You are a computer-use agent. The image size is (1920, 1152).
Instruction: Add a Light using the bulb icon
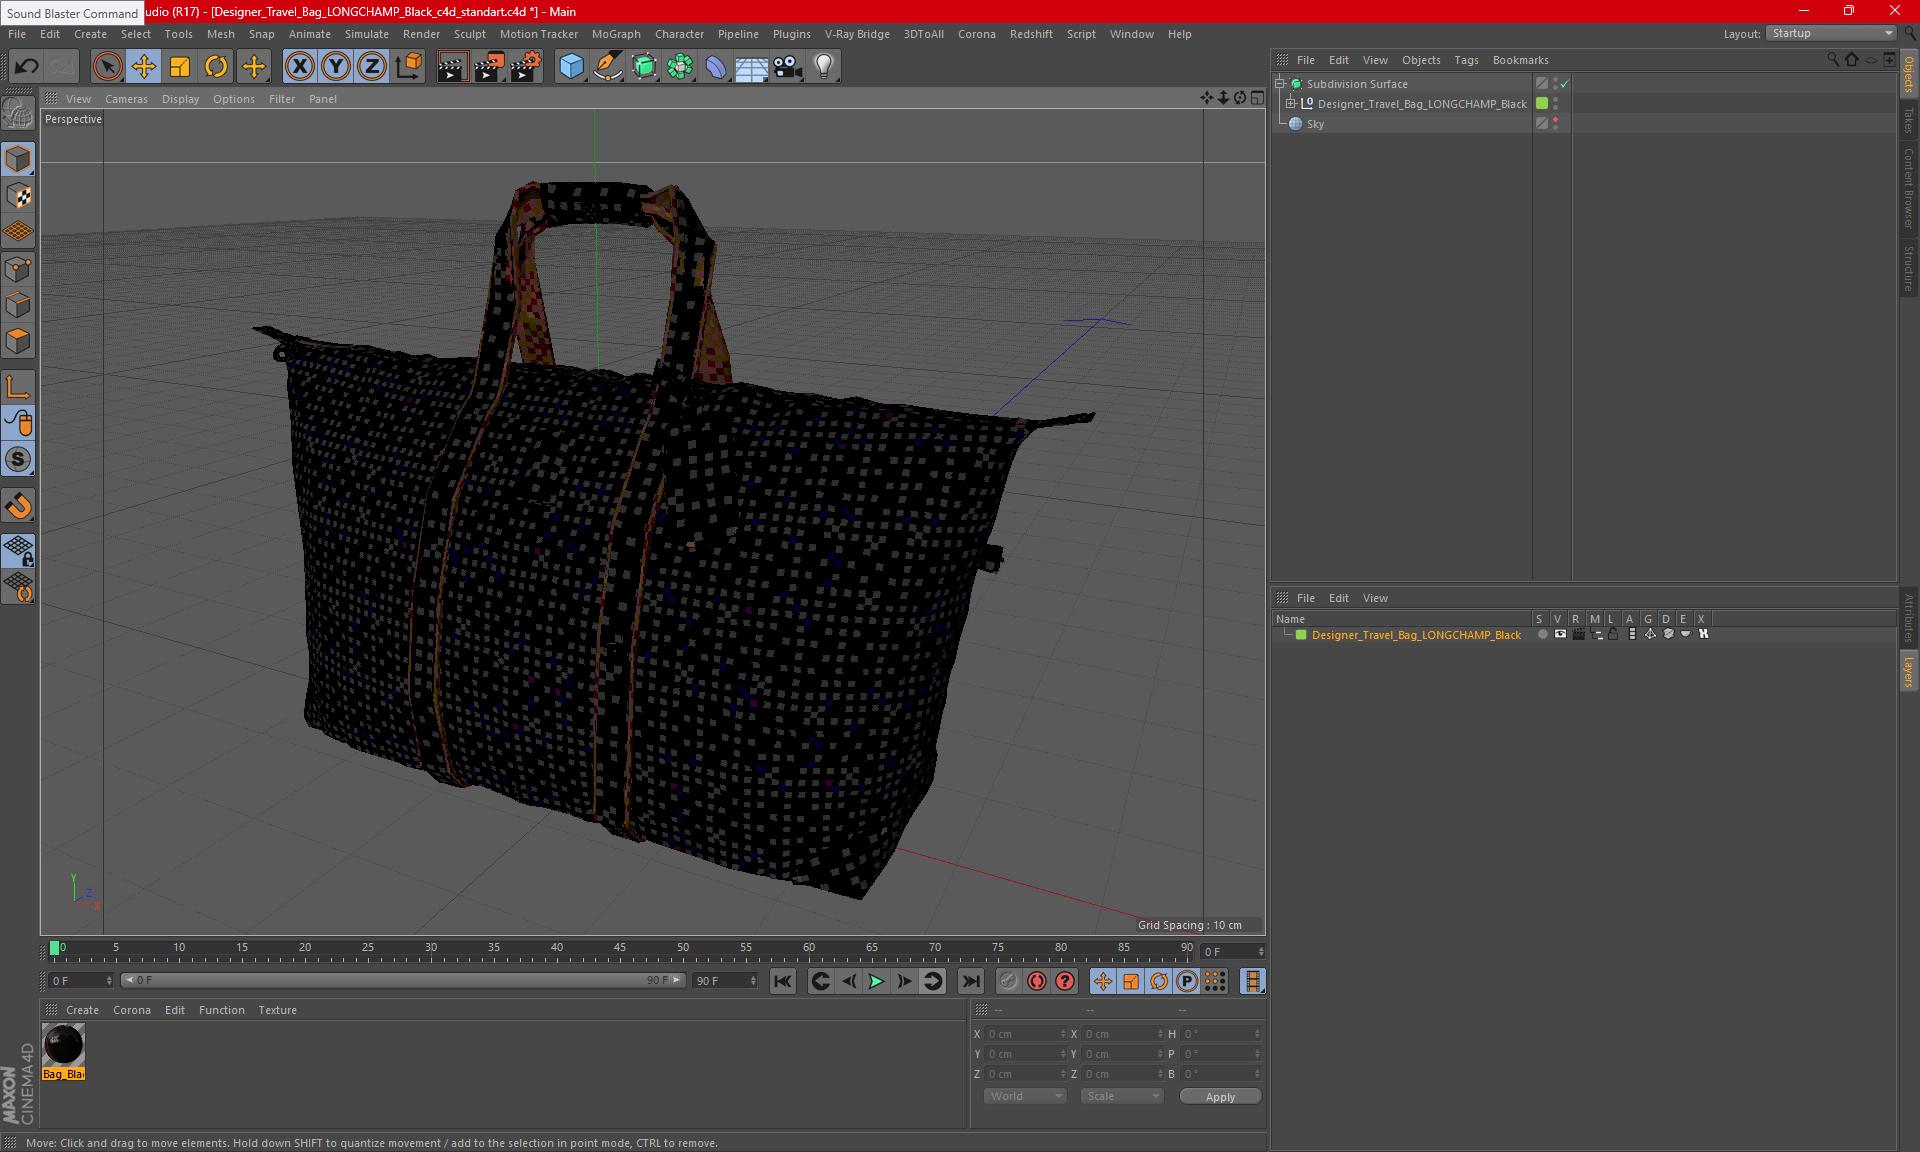pos(824,67)
